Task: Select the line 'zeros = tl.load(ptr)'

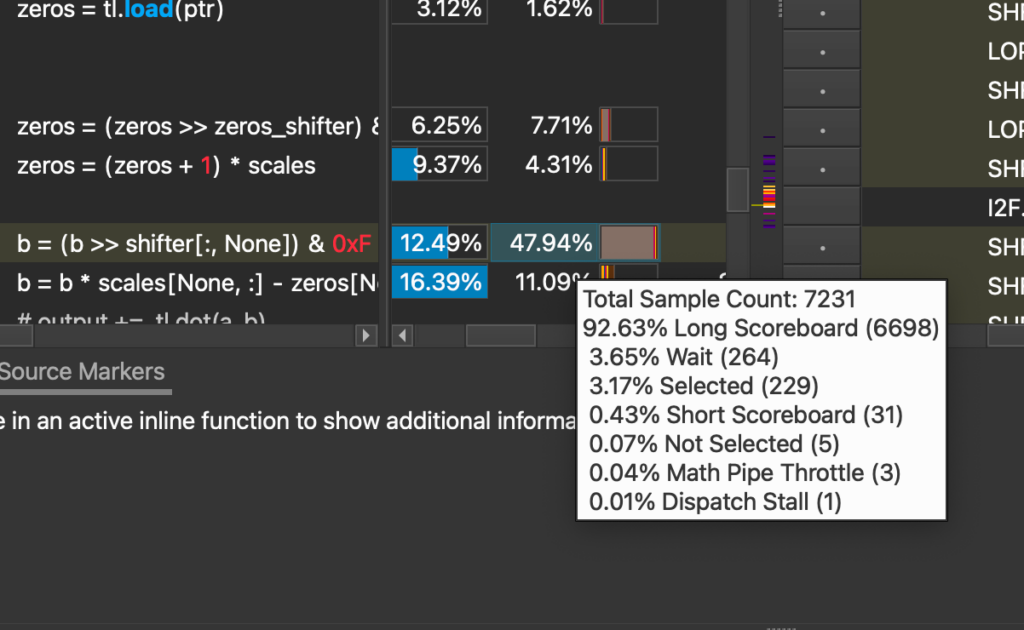Action: [120, 11]
